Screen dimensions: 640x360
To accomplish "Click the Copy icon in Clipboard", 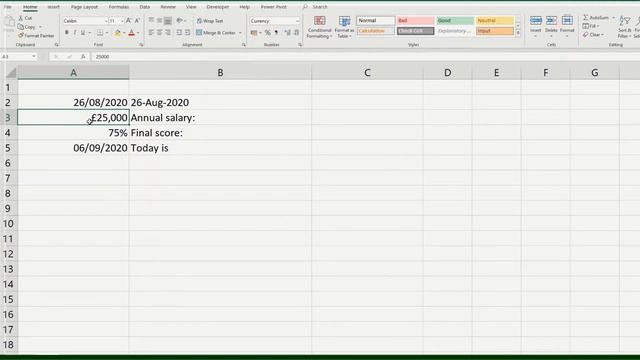I will 21,27.
